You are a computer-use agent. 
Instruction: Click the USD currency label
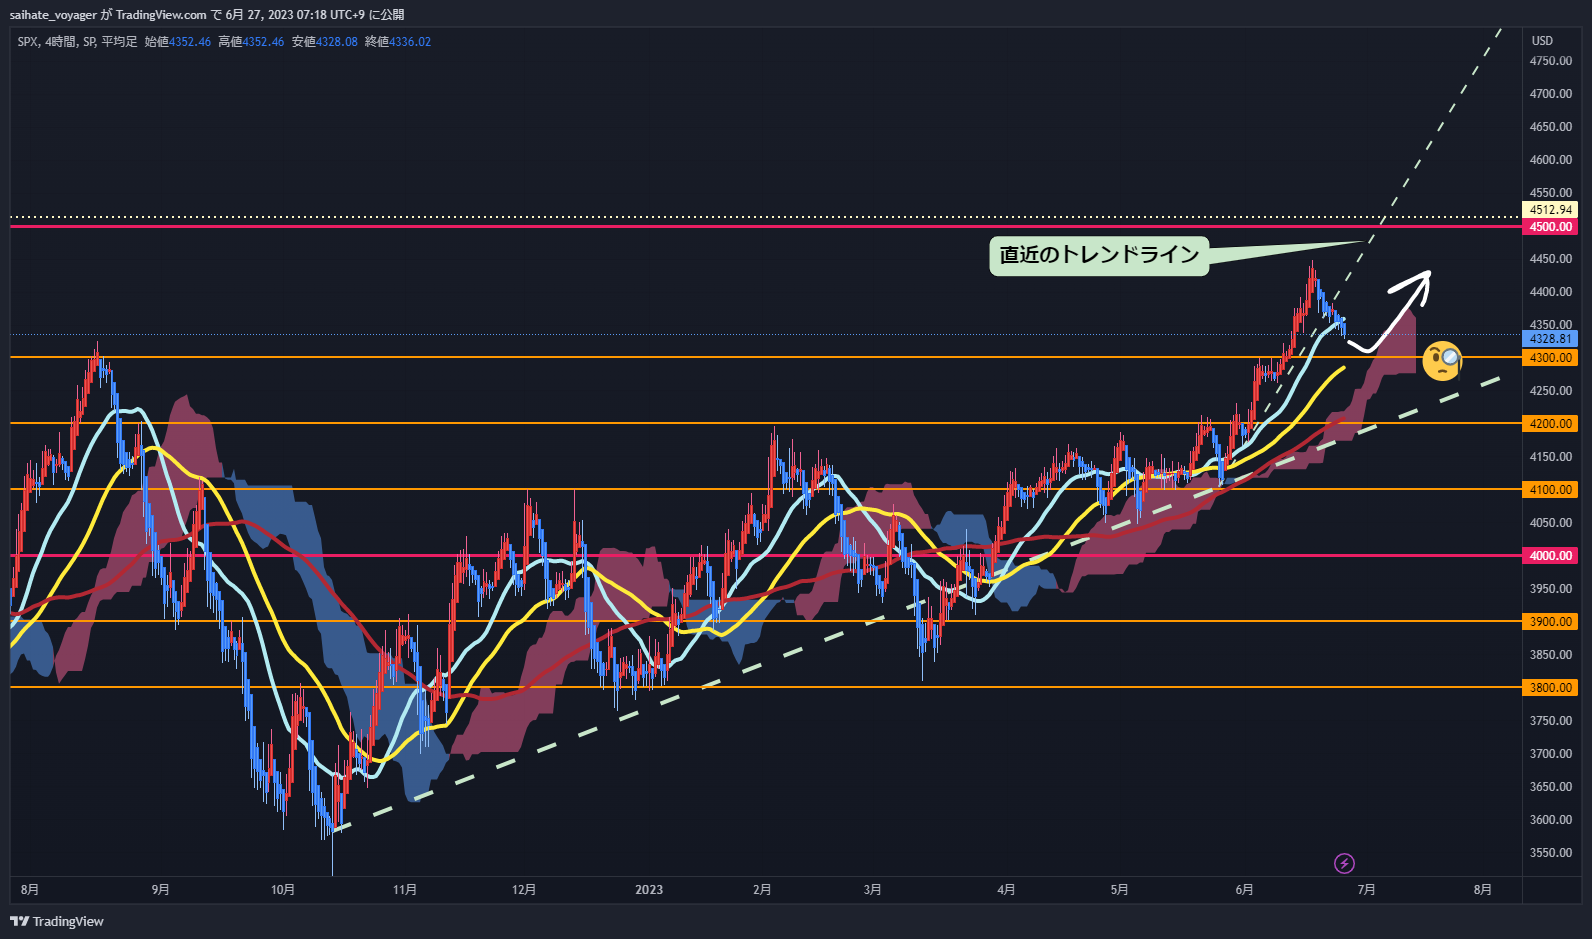(1542, 41)
